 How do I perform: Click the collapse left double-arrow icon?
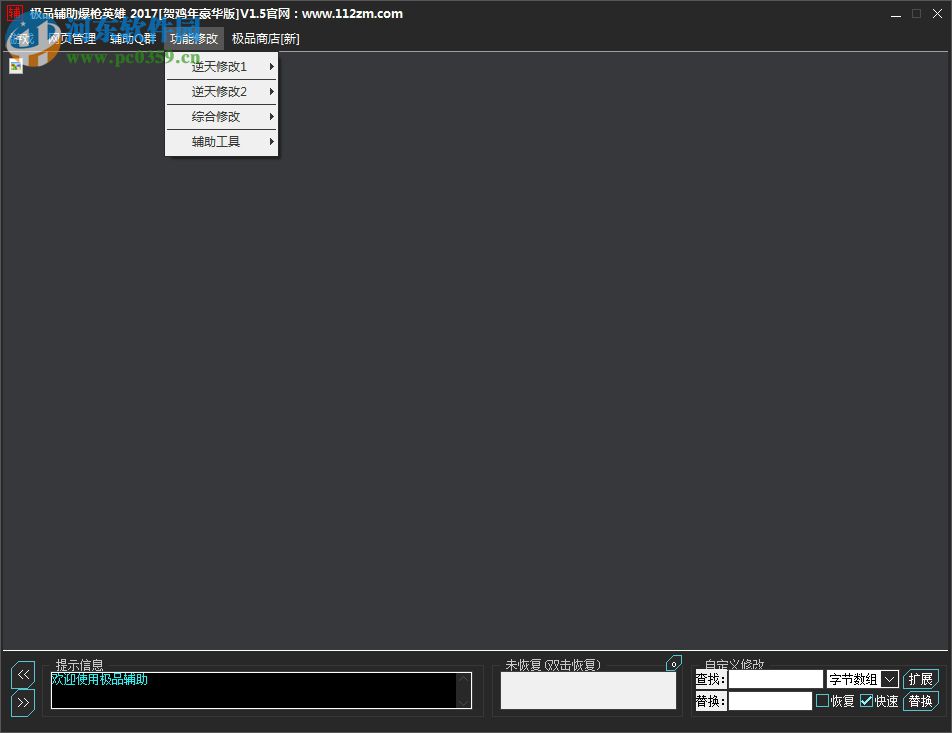click(x=23, y=674)
